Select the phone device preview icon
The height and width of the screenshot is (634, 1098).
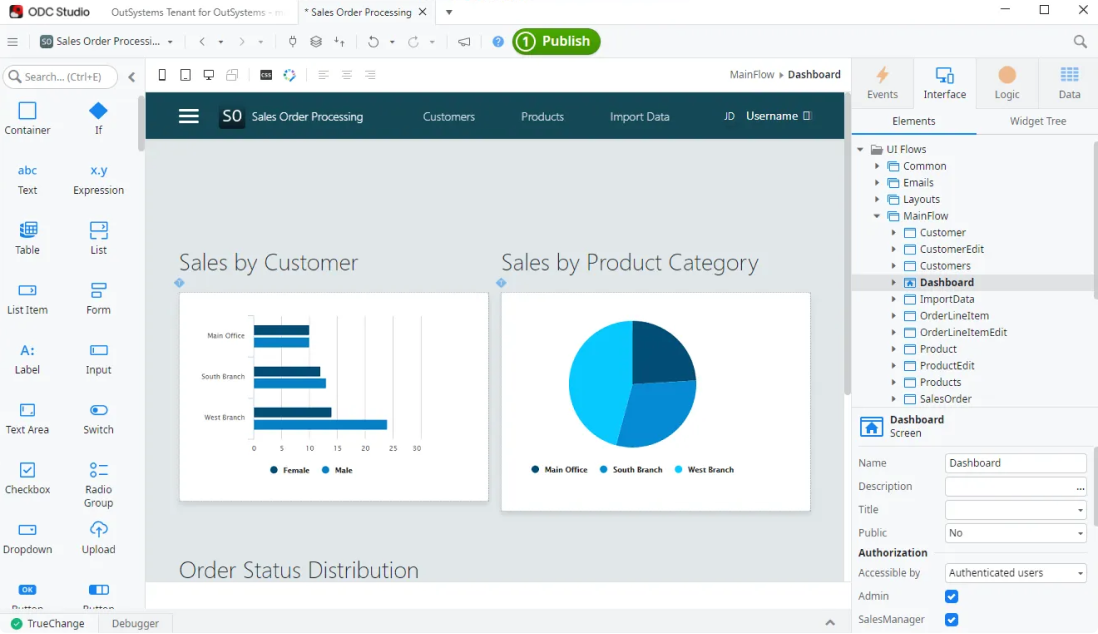(x=163, y=75)
